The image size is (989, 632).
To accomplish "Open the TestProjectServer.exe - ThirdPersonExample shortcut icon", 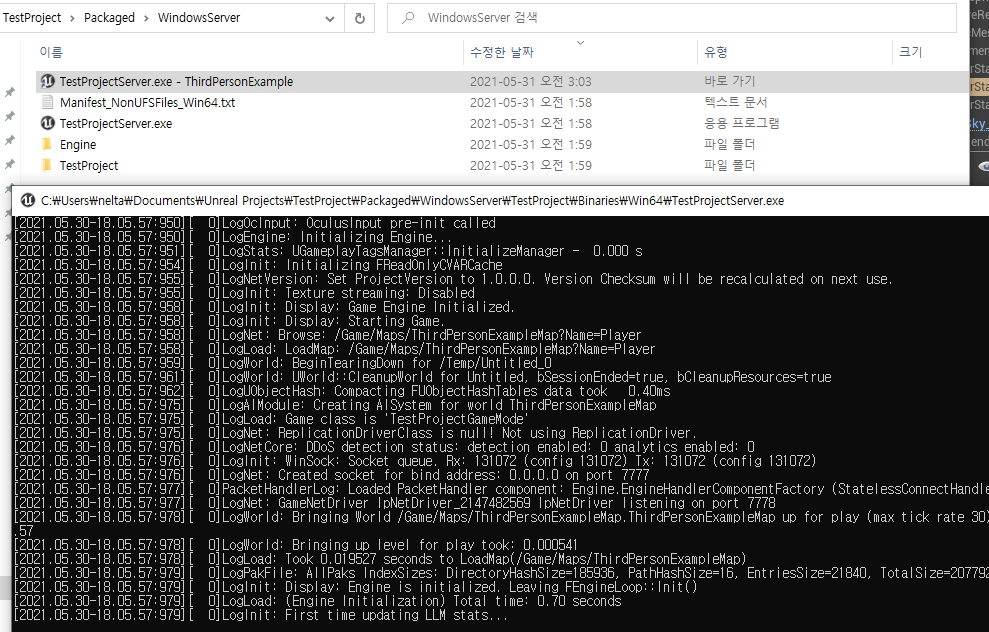I will (x=47, y=81).
